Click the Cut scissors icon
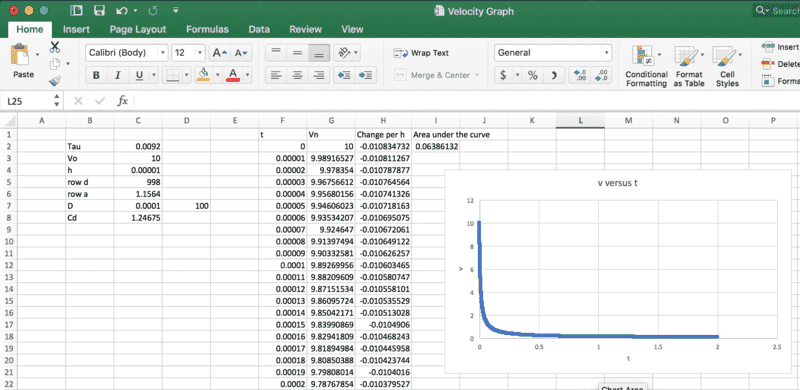The image size is (800, 390). [55, 48]
